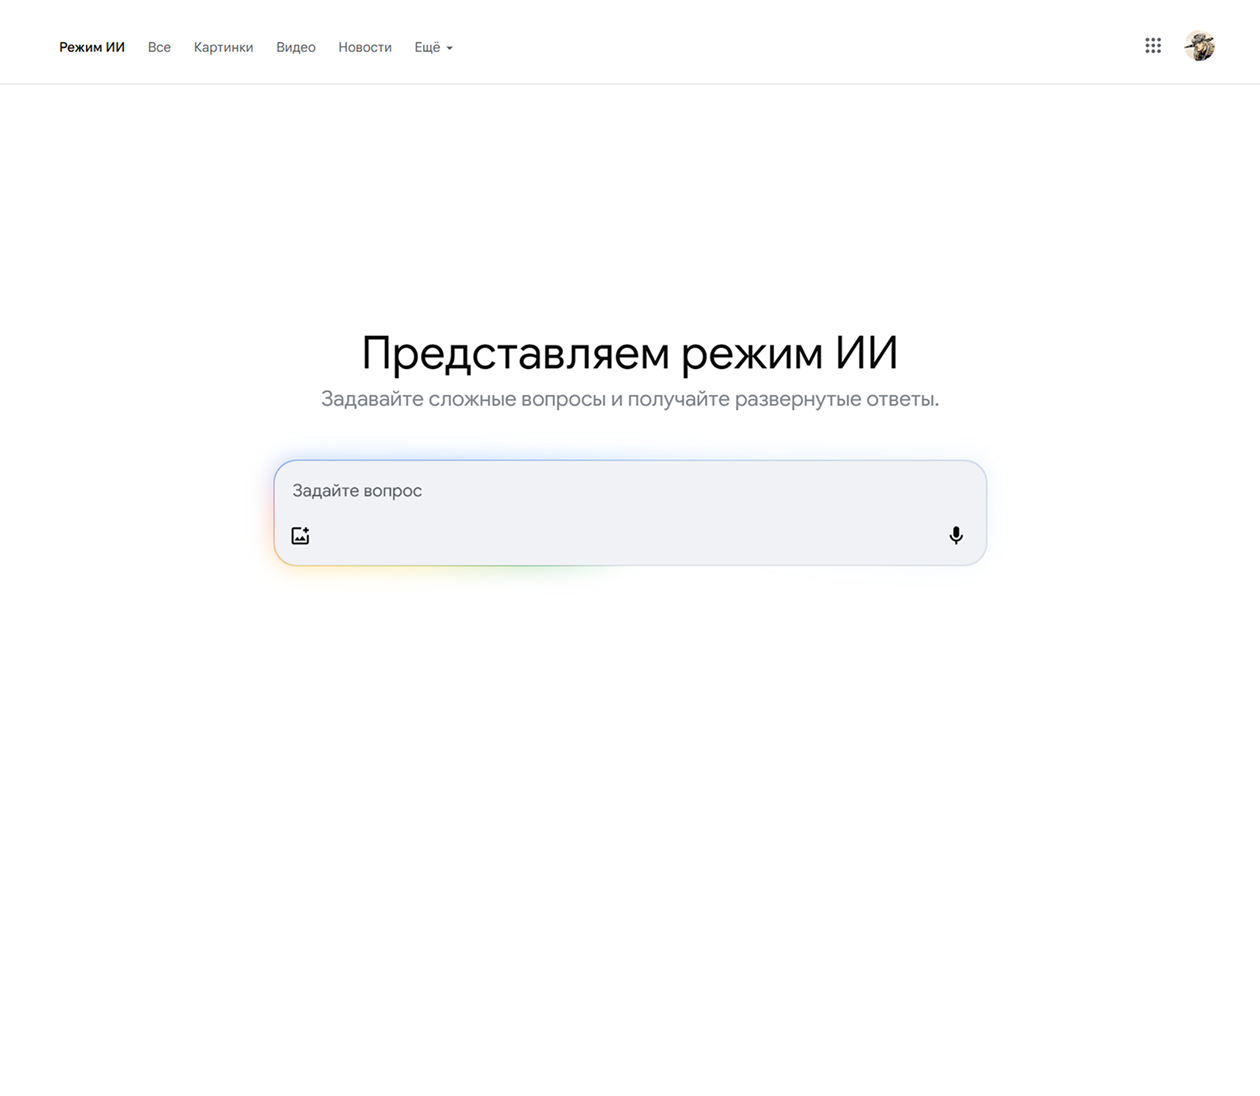The width and height of the screenshot is (1260, 1096).
Task: Open the Картинки tab
Action: coord(223,47)
